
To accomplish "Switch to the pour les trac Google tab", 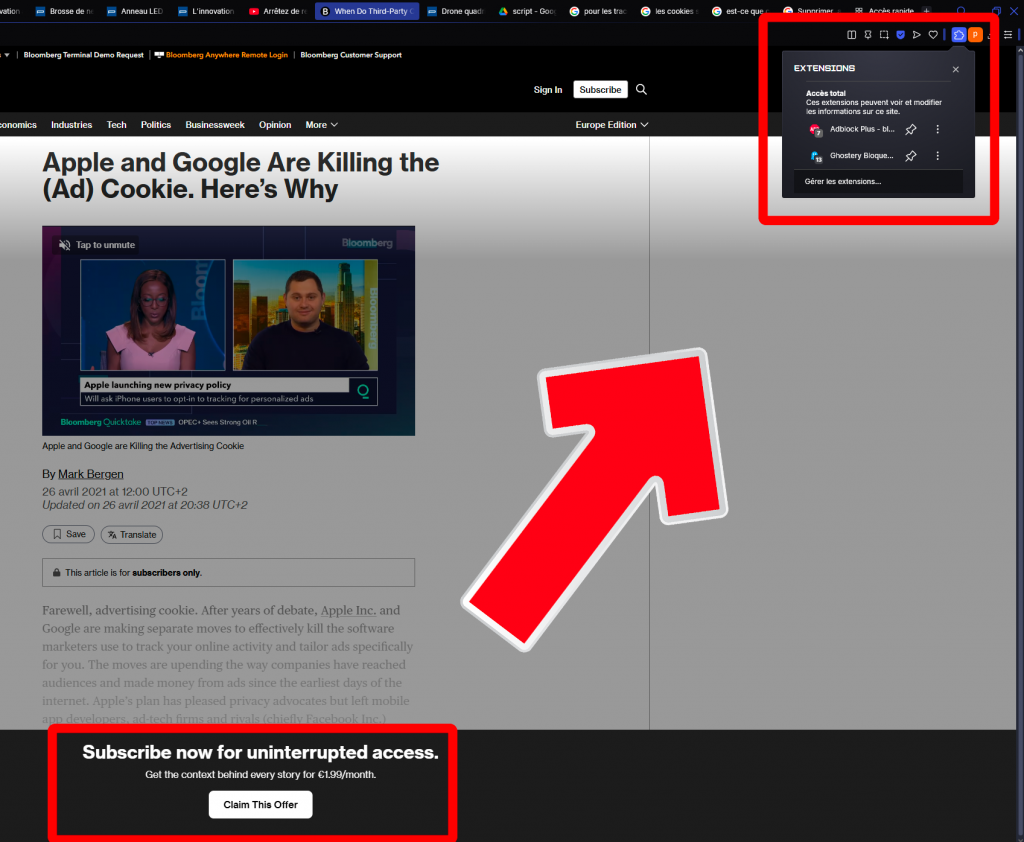I will (x=598, y=11).
